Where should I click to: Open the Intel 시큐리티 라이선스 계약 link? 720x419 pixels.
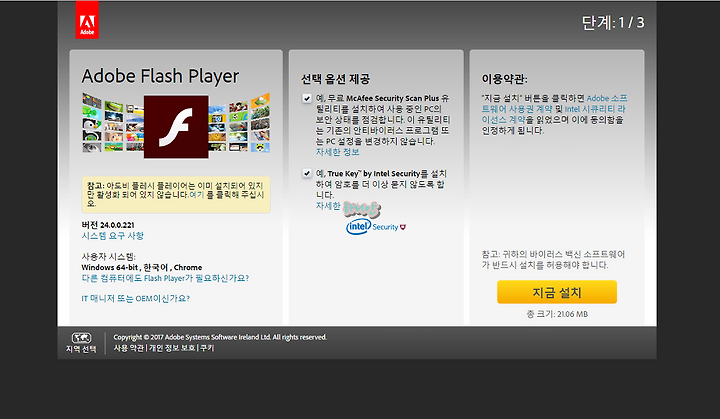click(x=553, y=114)
